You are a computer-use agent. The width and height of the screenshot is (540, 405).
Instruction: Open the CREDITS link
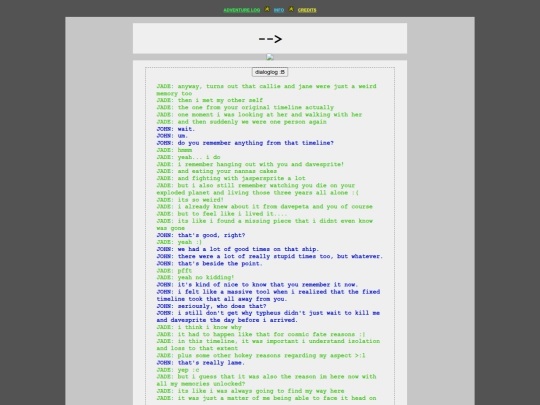pyautogui.click(x=307, y=10)
